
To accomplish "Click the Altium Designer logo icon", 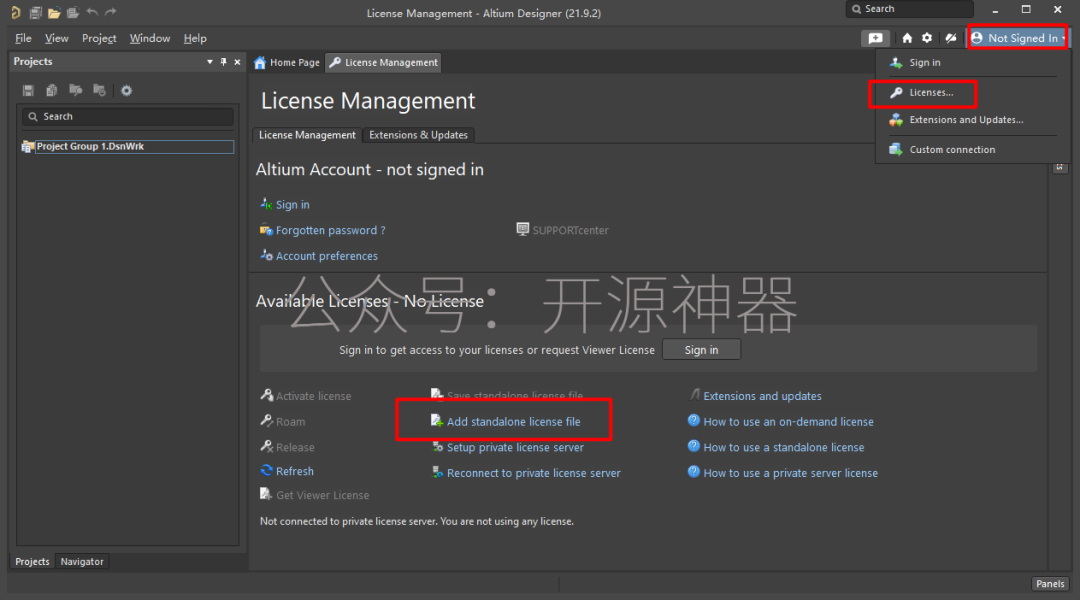I will [x=16, y=12].
